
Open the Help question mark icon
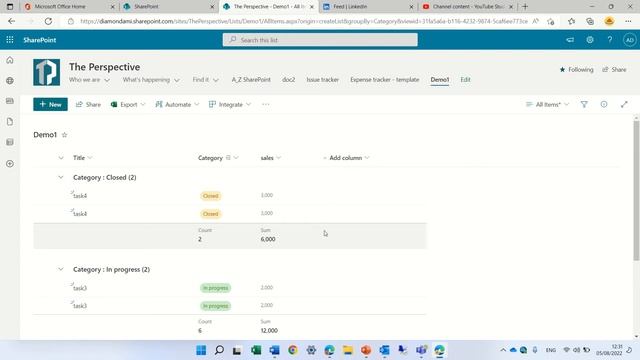tap(609, 40)
